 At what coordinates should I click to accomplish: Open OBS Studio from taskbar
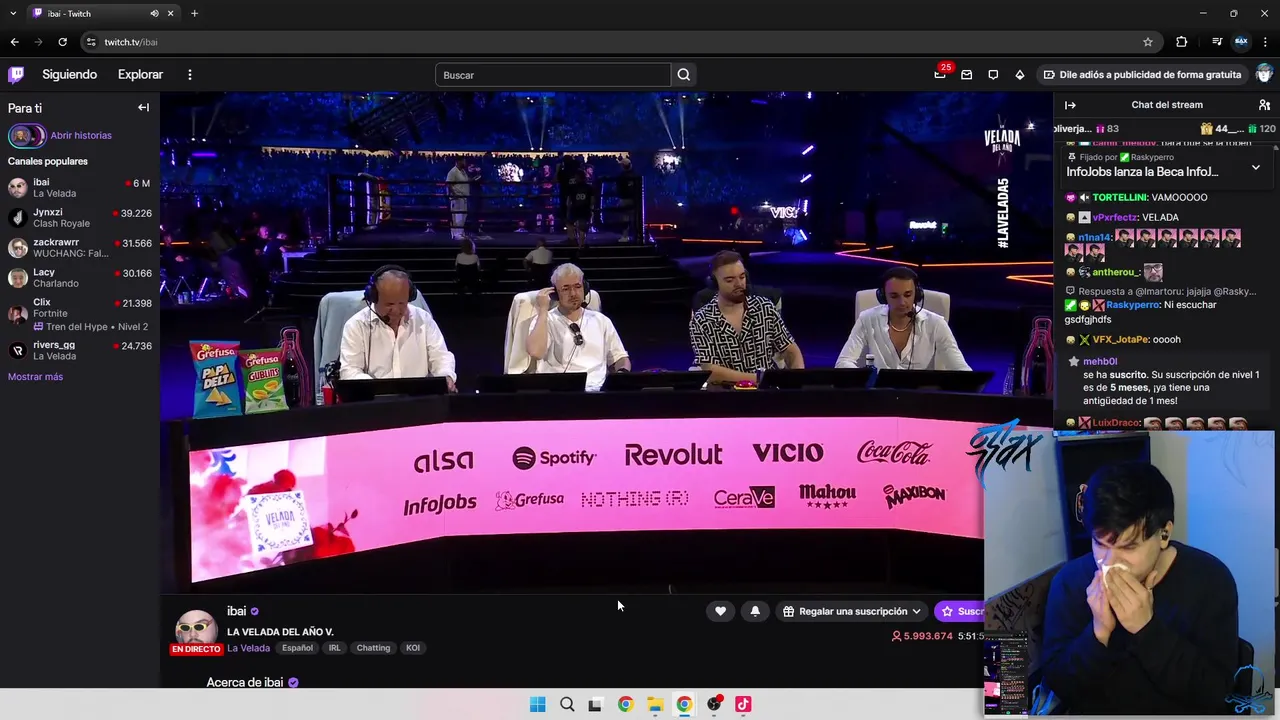point(714,704)
